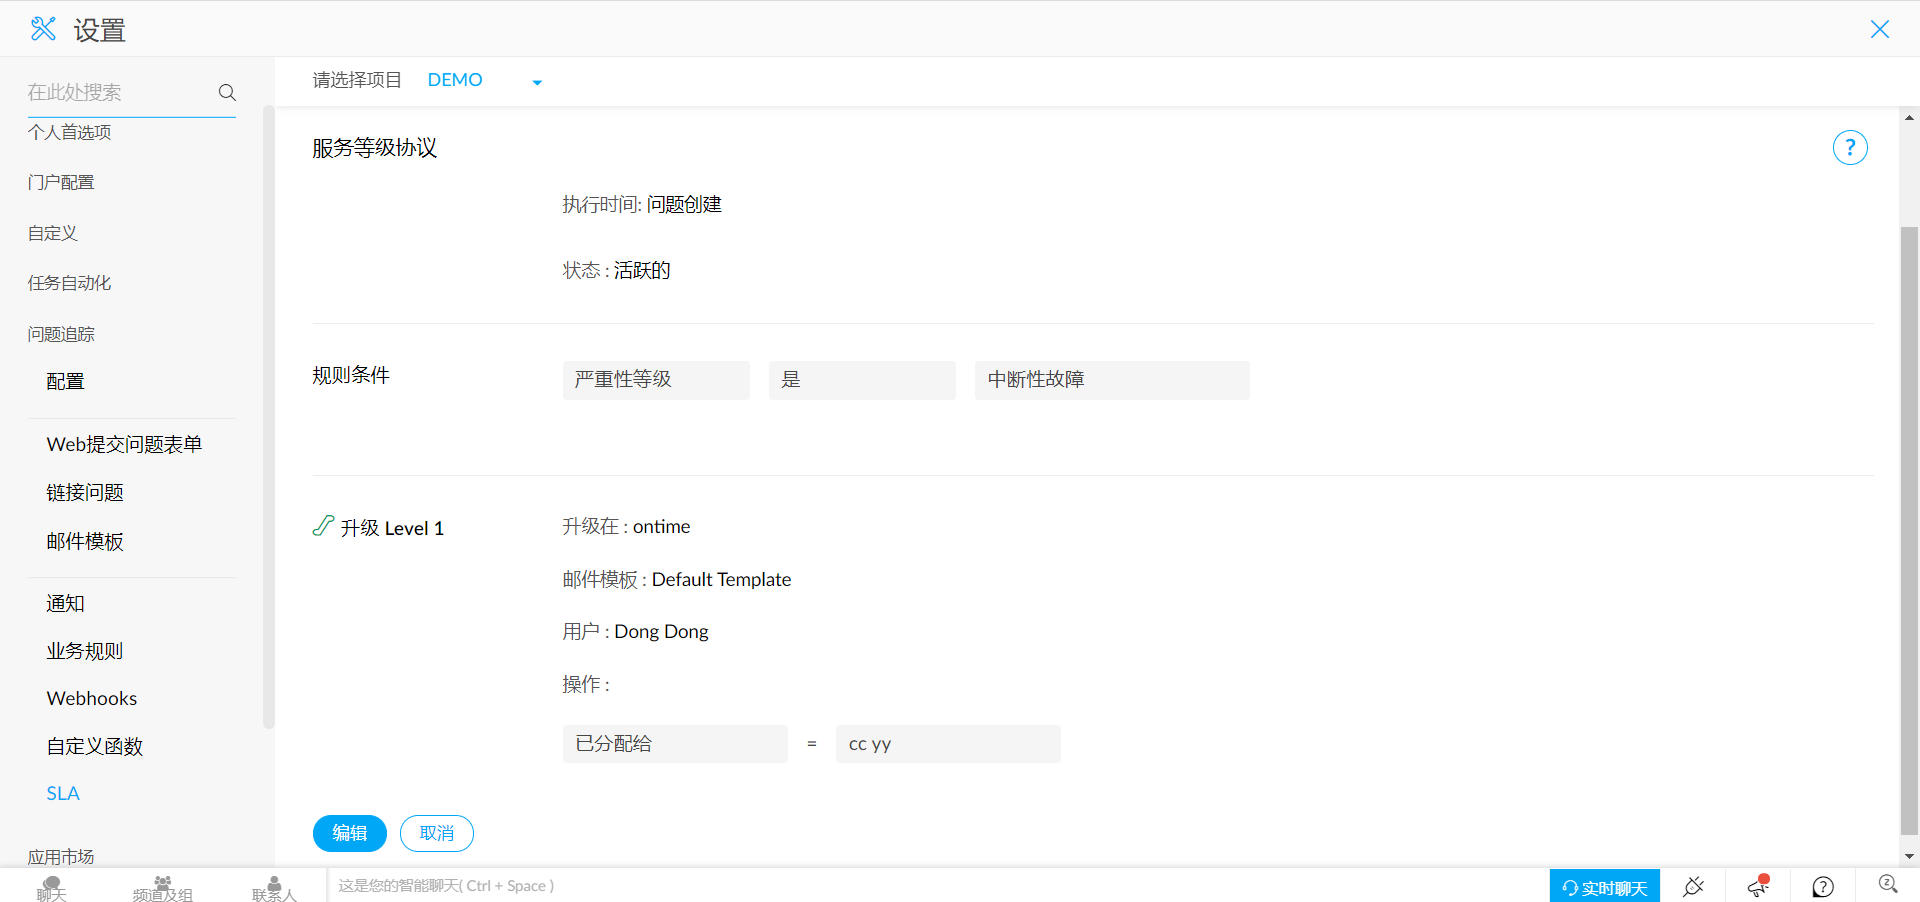Click the announcement megaphone icon
This screenshot has width=1920, height=902.
[1758, 886]
